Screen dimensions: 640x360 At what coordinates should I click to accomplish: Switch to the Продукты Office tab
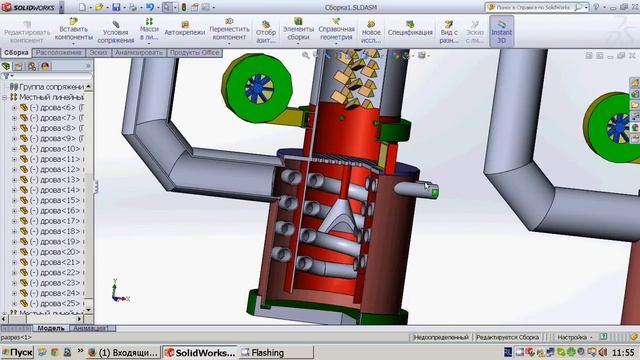coord(194,53)
